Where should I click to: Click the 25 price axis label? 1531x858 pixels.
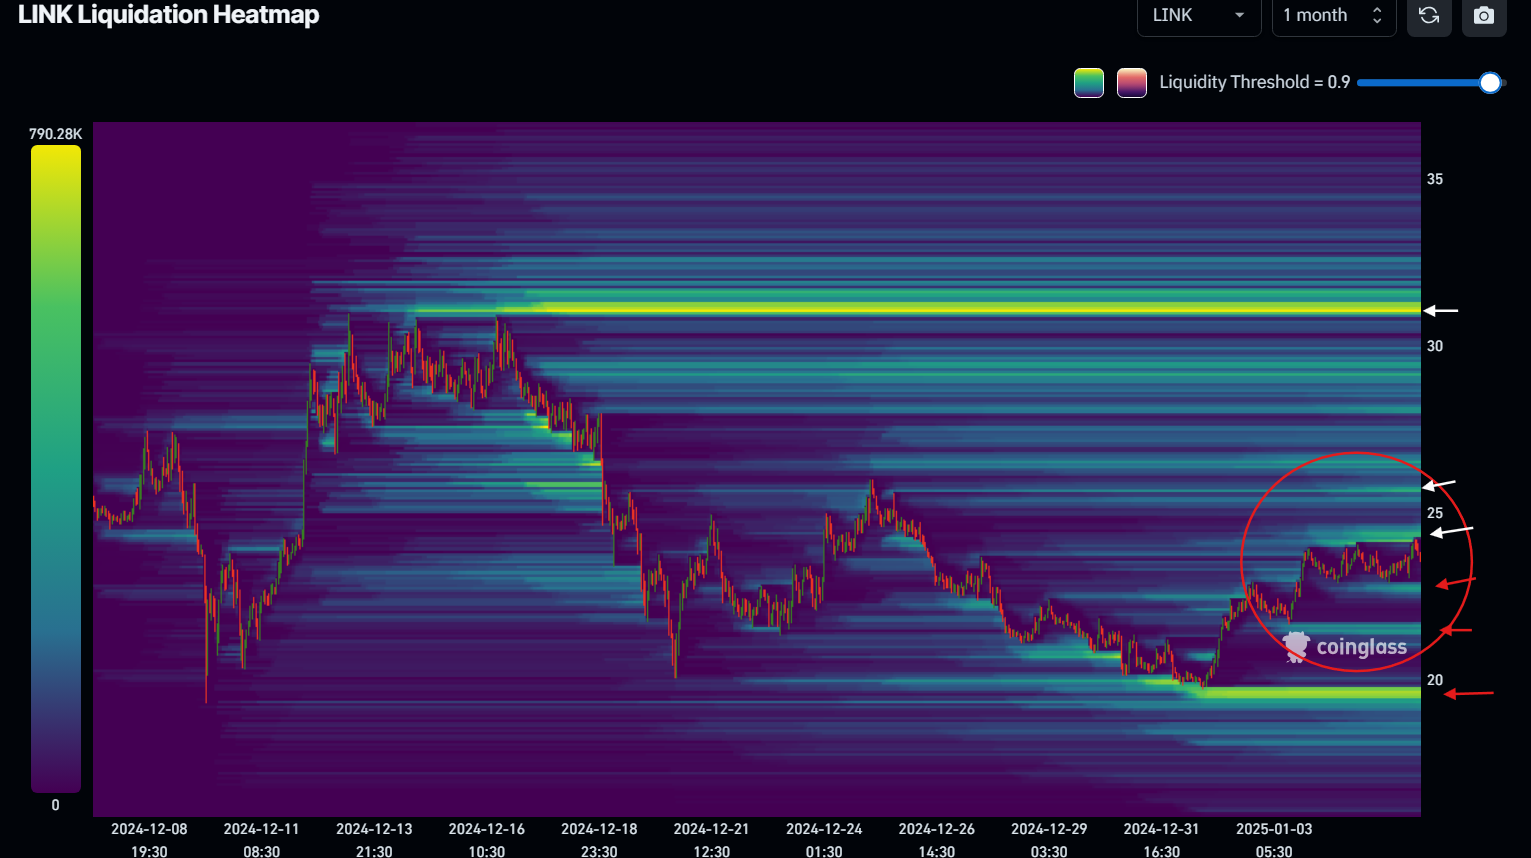point(1435,513)
